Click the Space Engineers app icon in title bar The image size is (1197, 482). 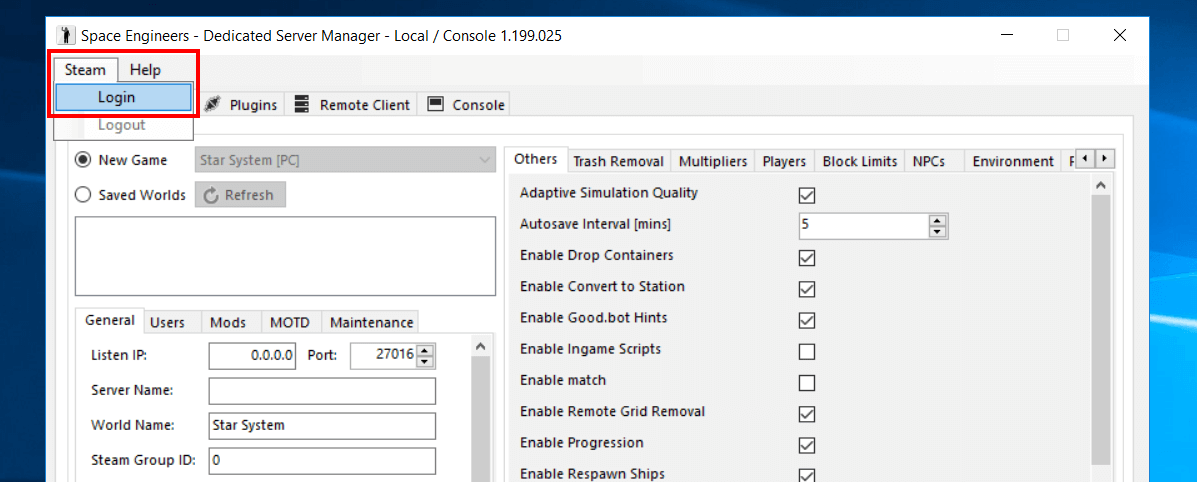(66, 35)
